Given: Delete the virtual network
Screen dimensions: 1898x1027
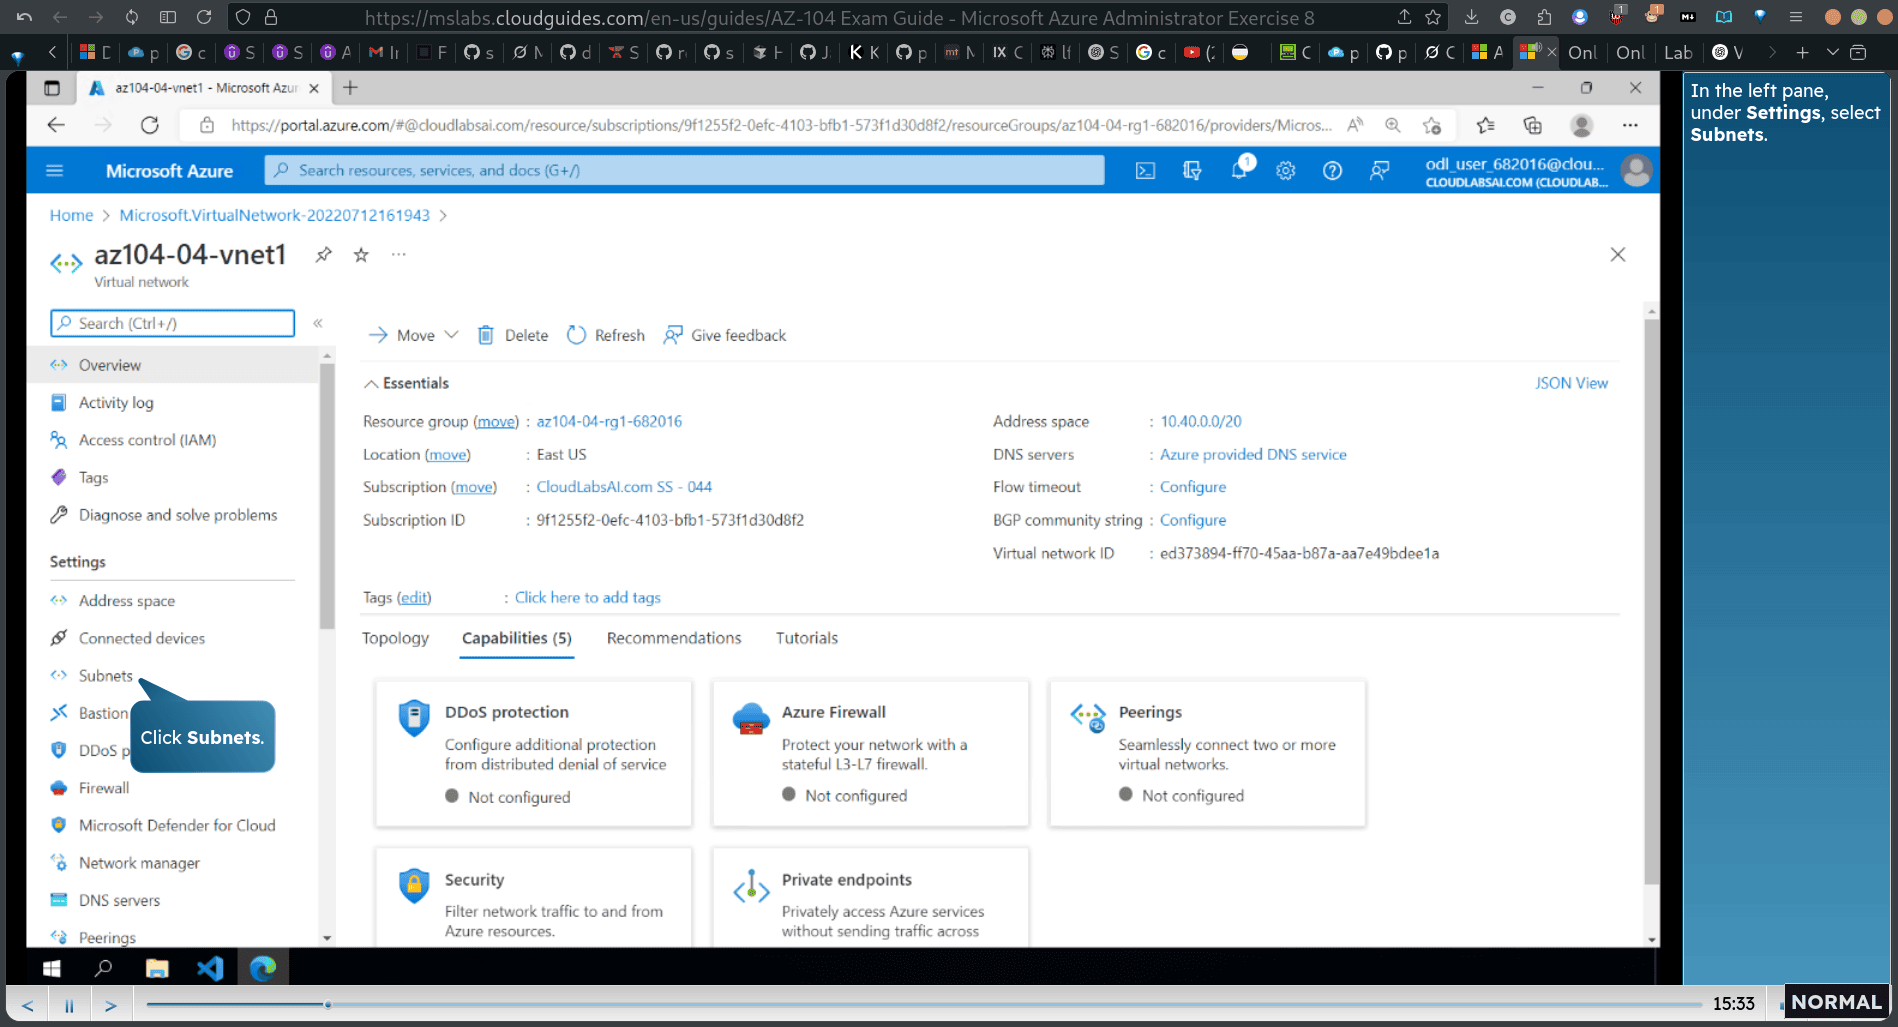Looking at the screenshot, I should pyautogui.click(x=513, y=335).
